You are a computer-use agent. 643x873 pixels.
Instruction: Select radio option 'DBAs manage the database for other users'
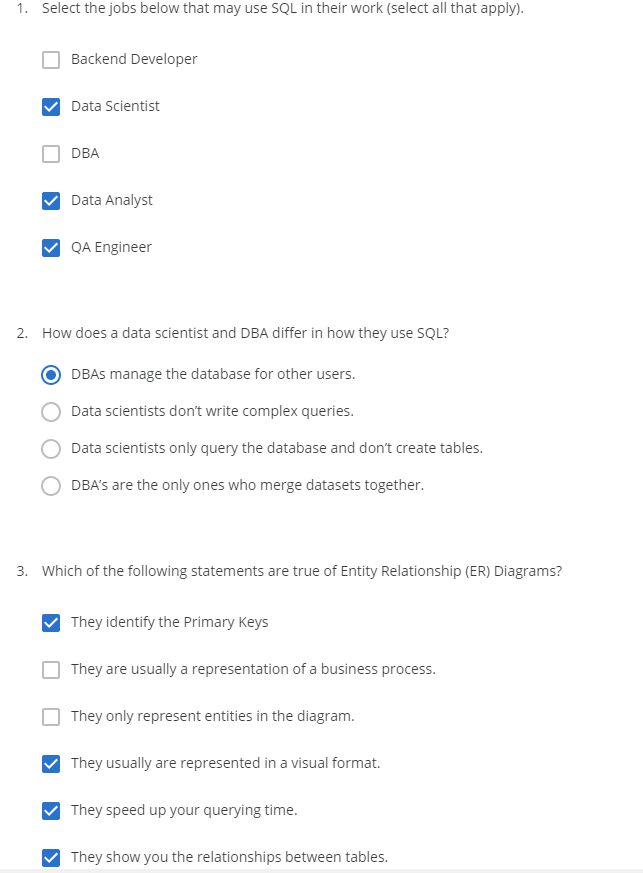click(51, 374)
